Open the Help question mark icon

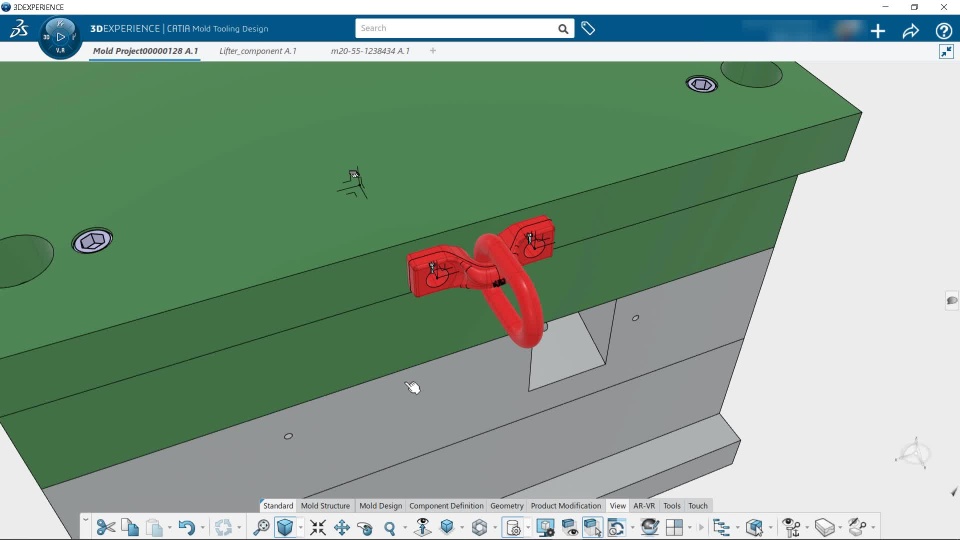point(943,31)
